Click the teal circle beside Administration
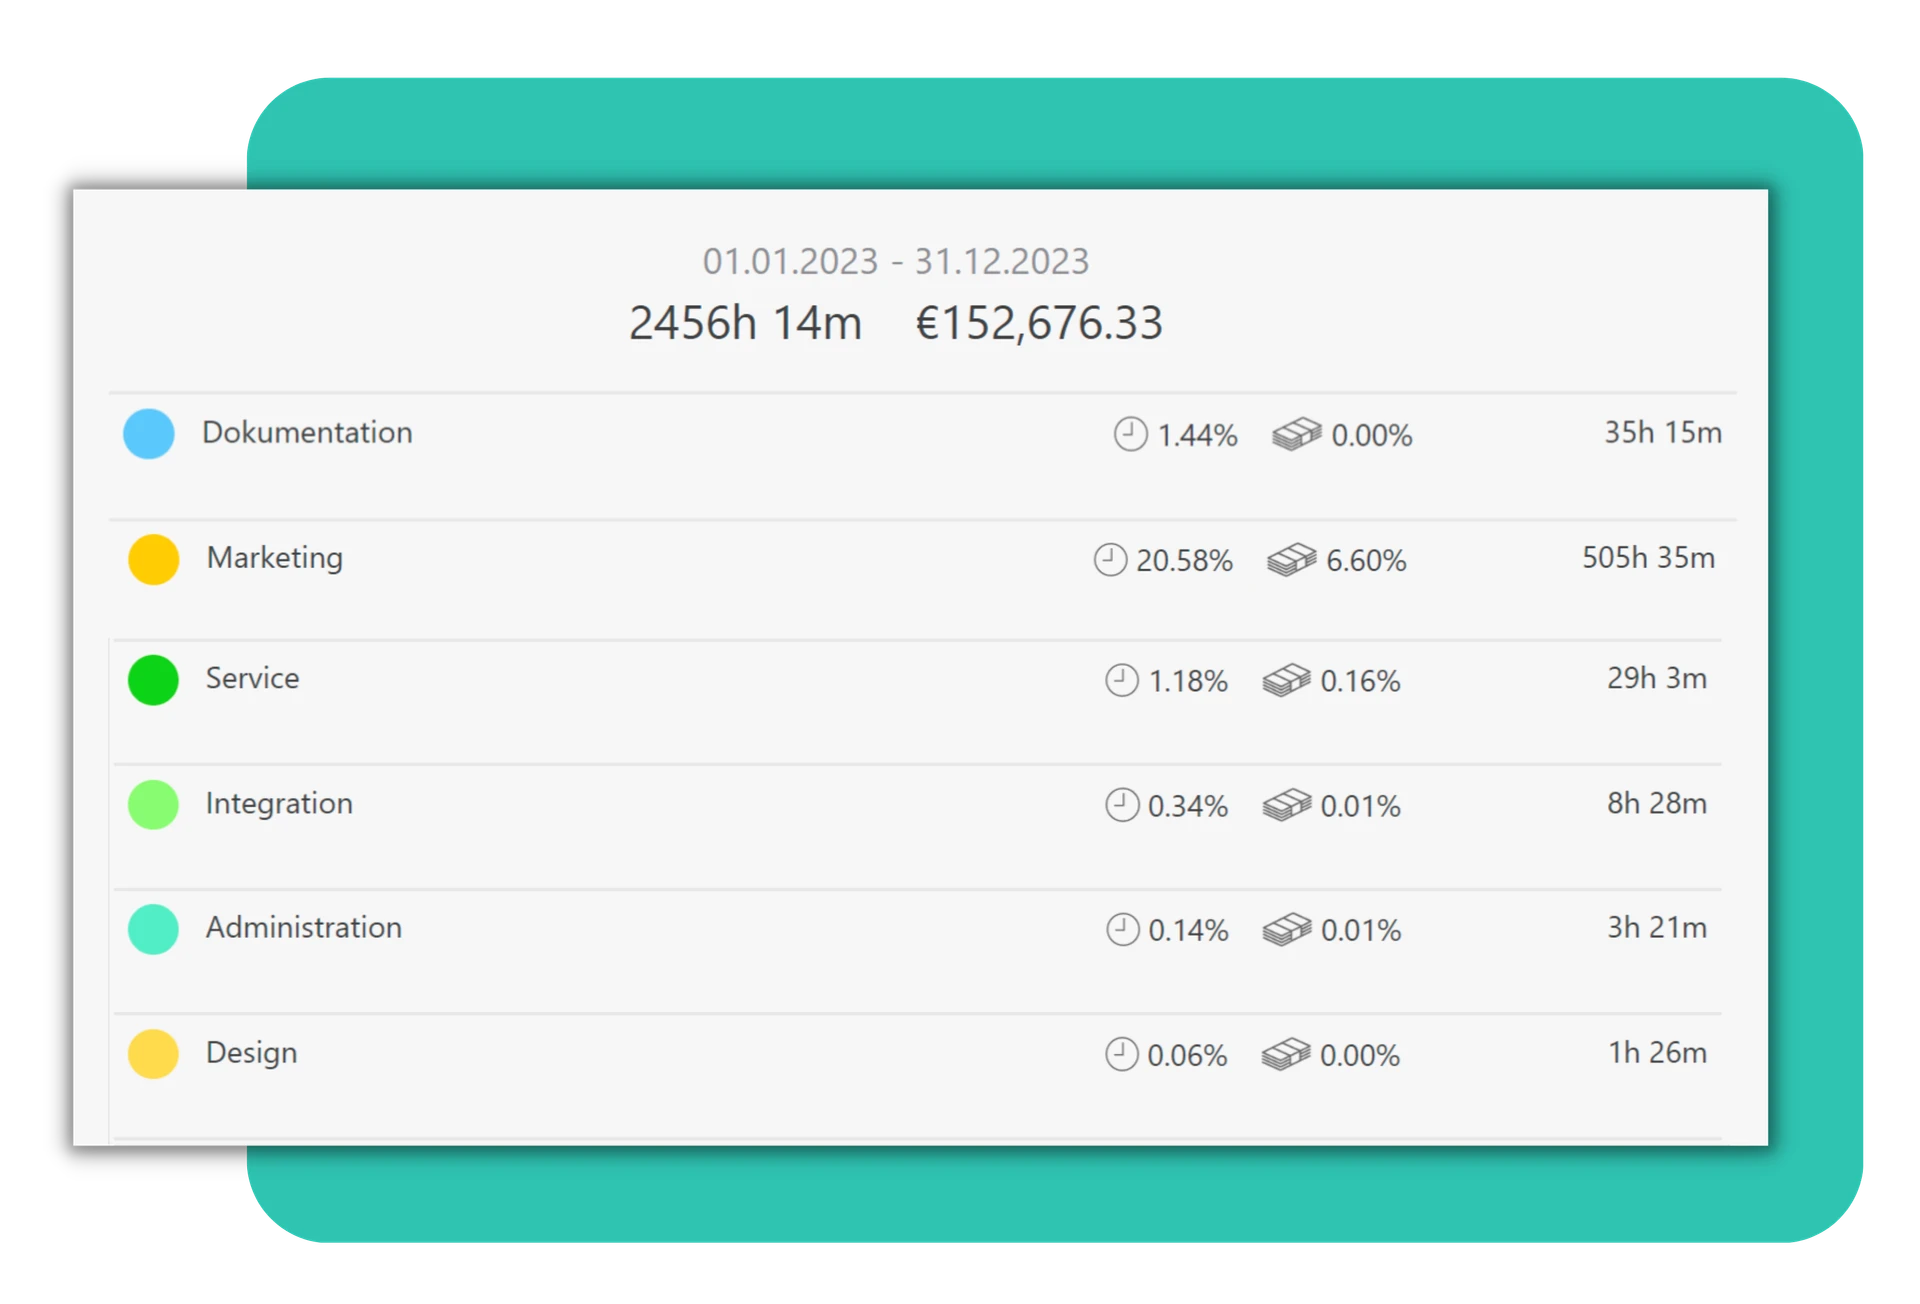 click(152, 929)
